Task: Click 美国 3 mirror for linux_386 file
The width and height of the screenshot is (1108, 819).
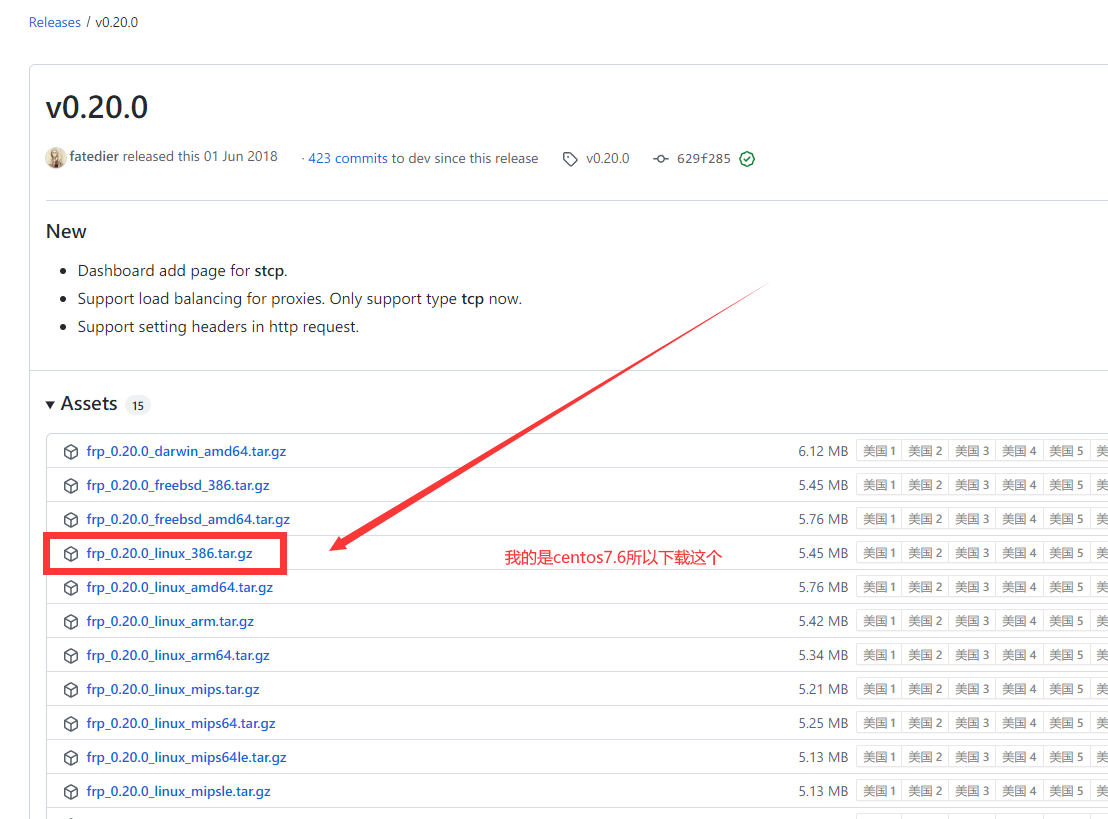Action: pos(971,553)
